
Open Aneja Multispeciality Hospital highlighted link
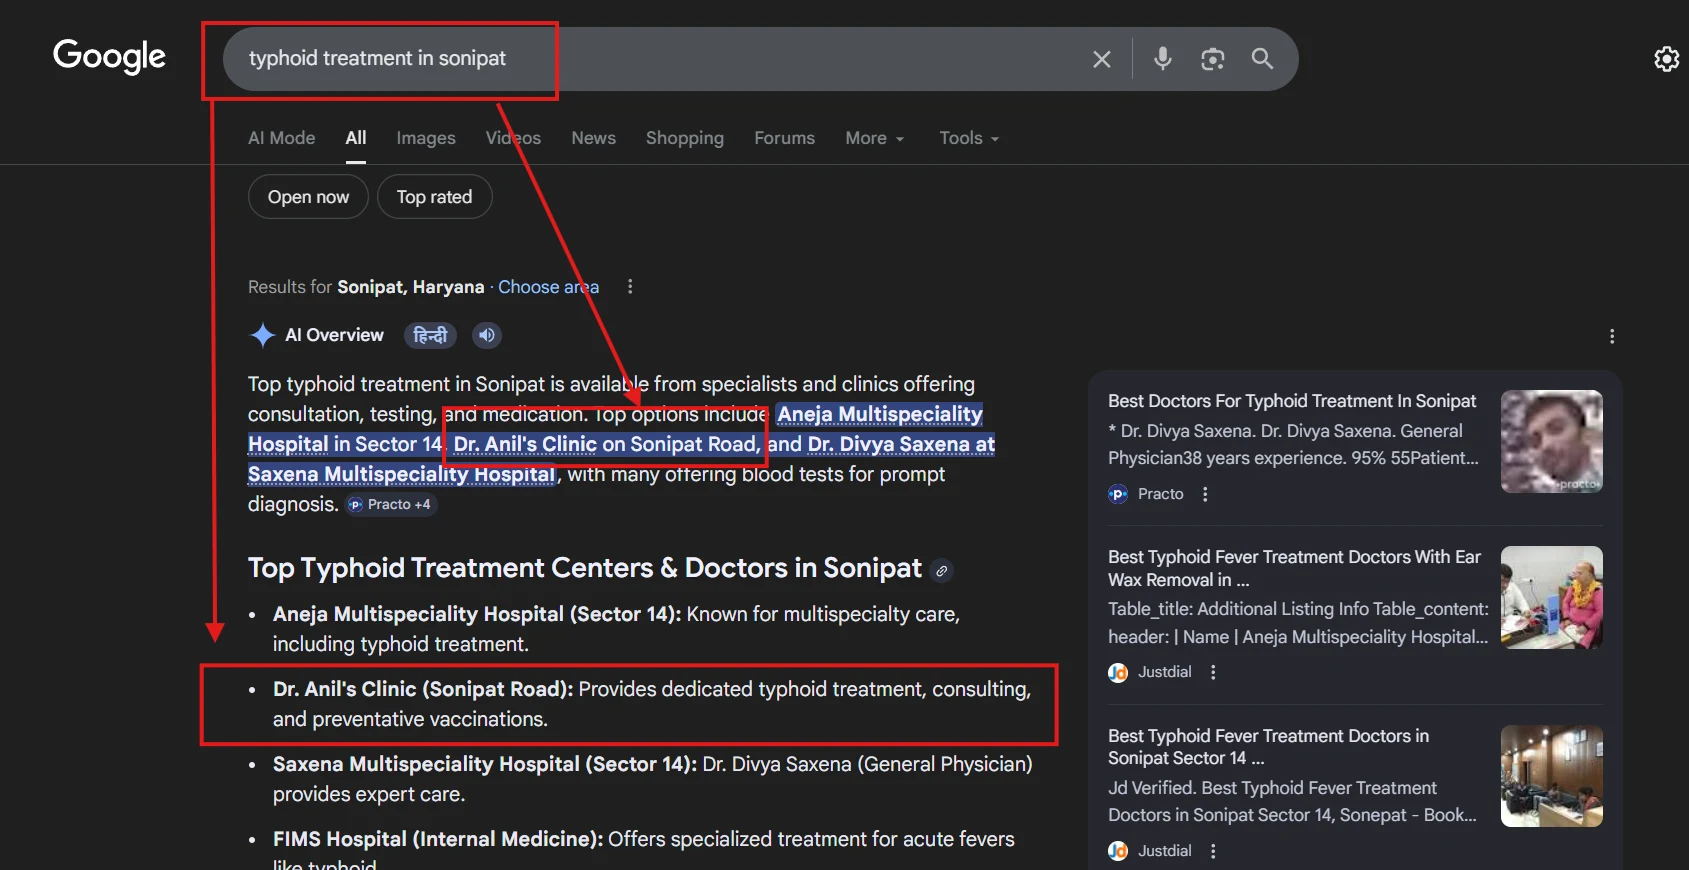pos(880,414)
